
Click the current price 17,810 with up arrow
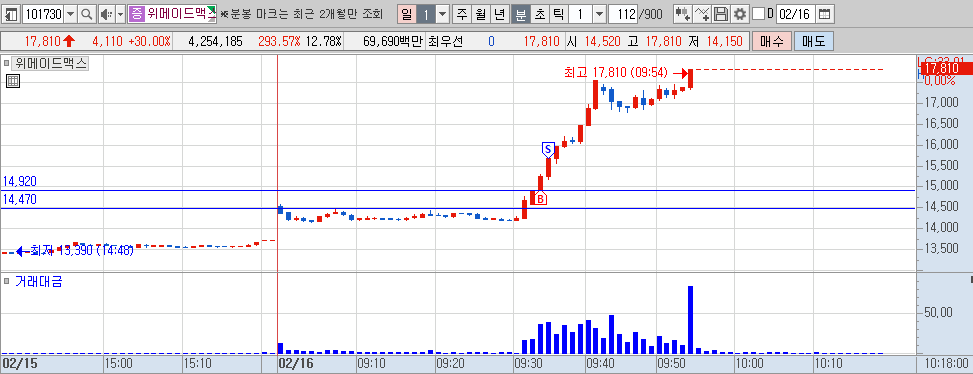(x=50, y=42)
